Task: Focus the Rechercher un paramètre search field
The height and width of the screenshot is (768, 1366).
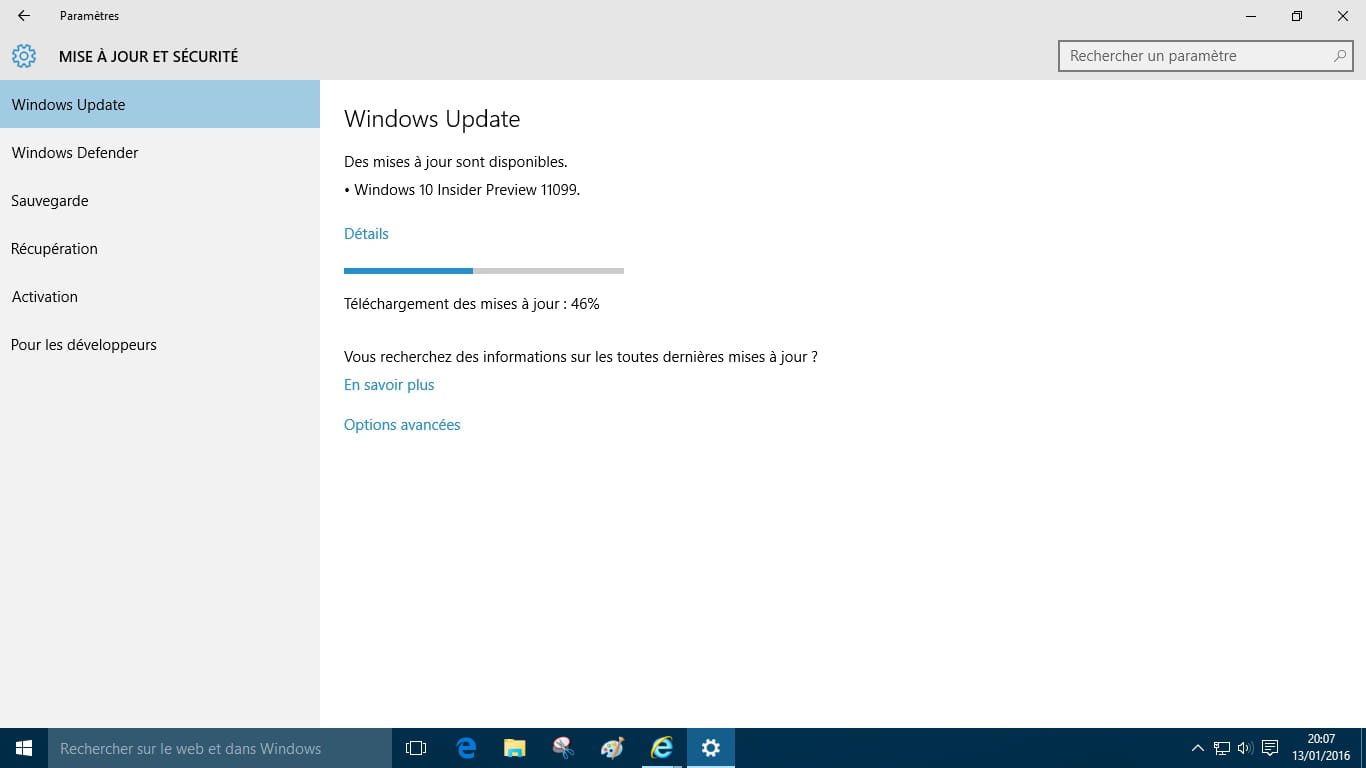Action: (x=1205, y=56)
